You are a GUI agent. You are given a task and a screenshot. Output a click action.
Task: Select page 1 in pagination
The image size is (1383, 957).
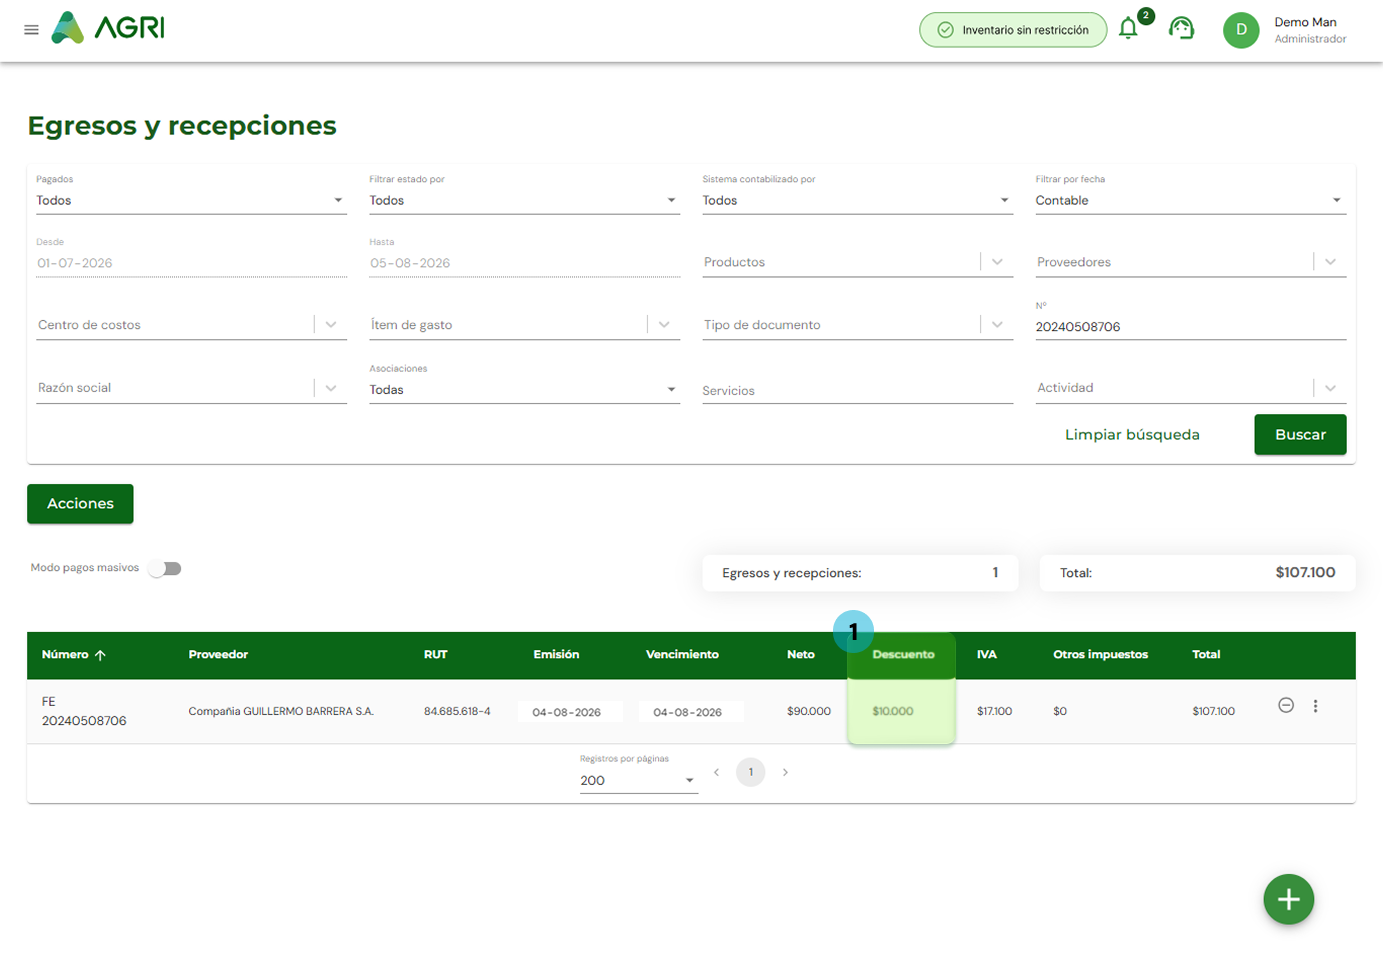[751, 772]
